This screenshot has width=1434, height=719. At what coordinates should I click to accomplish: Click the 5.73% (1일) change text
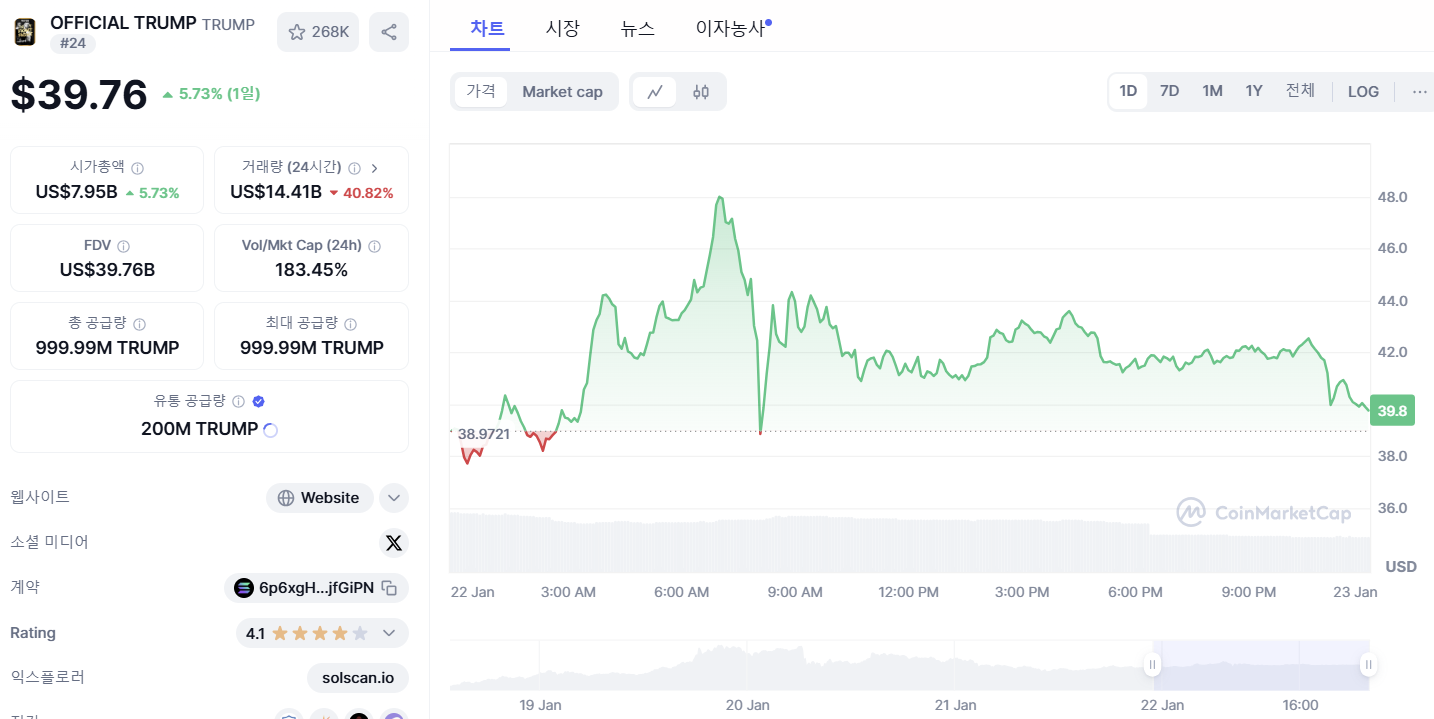[219, 93]
